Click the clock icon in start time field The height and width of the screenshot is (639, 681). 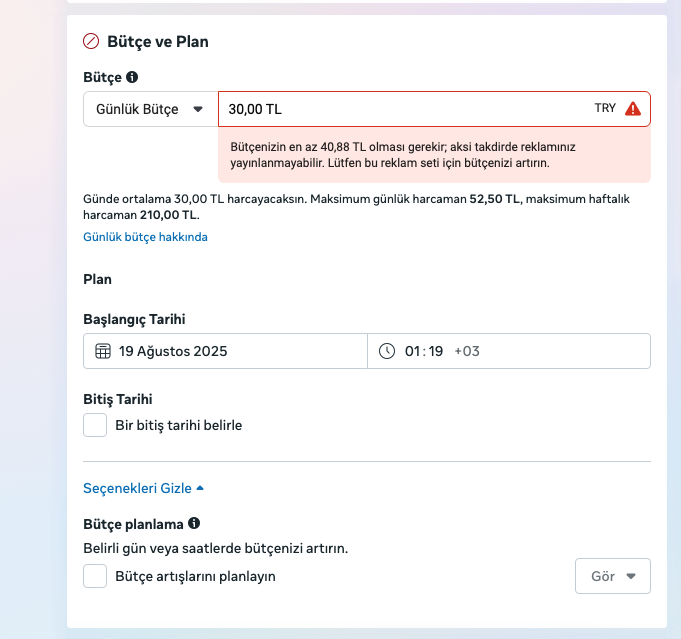pos(387,351)
